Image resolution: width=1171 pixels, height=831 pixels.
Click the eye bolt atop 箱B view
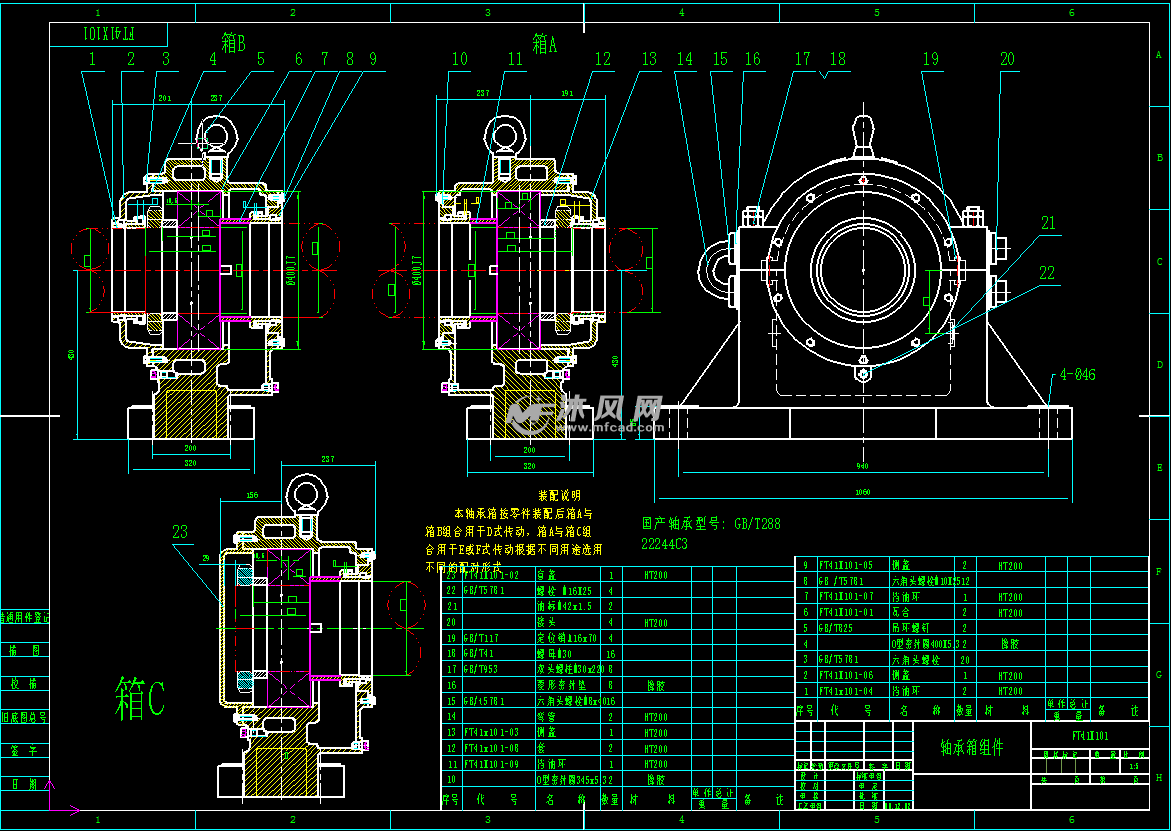point(215,133)
